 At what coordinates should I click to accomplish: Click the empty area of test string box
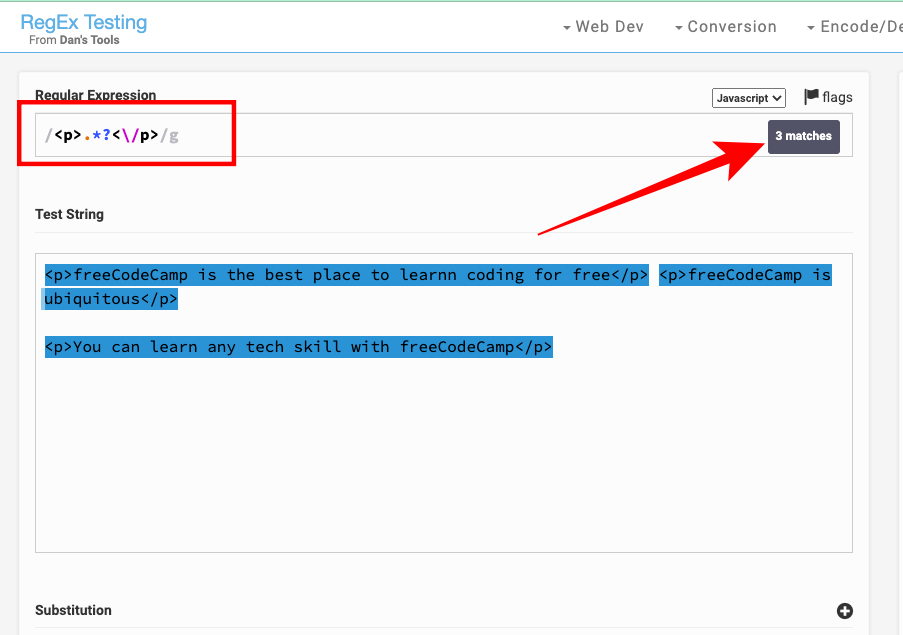[443, 460]
